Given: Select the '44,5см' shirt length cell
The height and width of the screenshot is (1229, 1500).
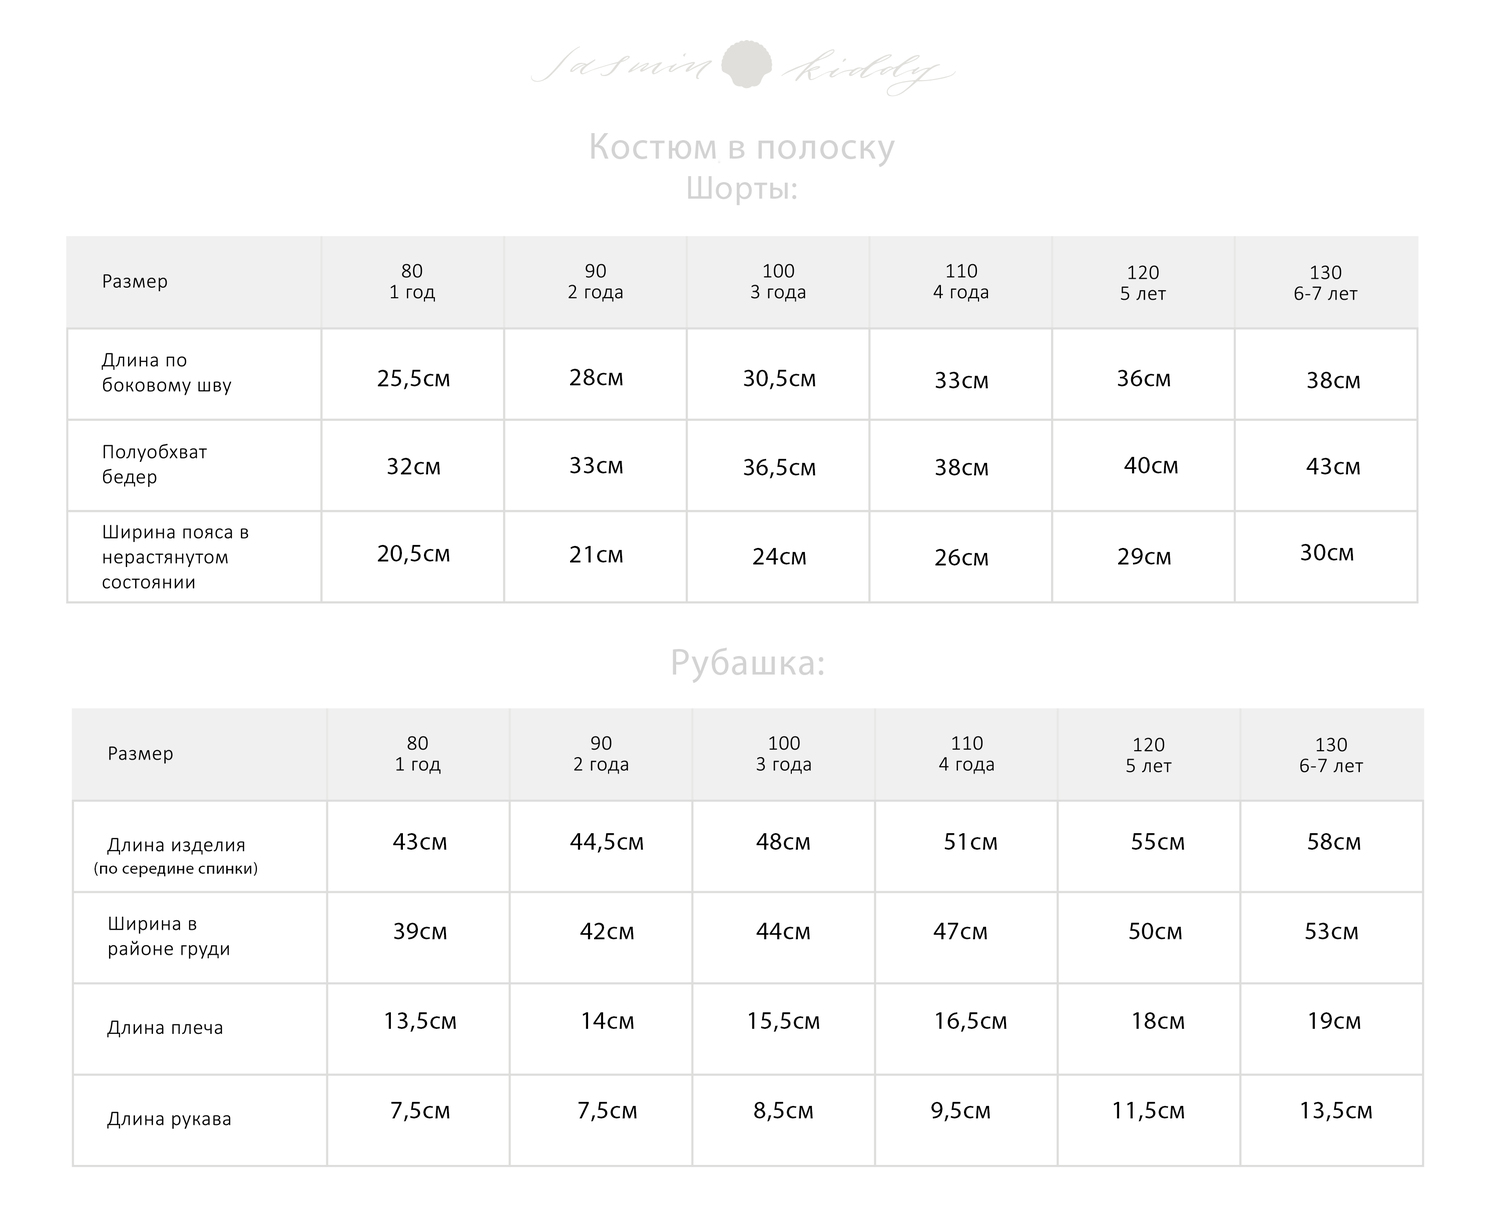Looking at the screenshot, I should (x=606, y=842).
